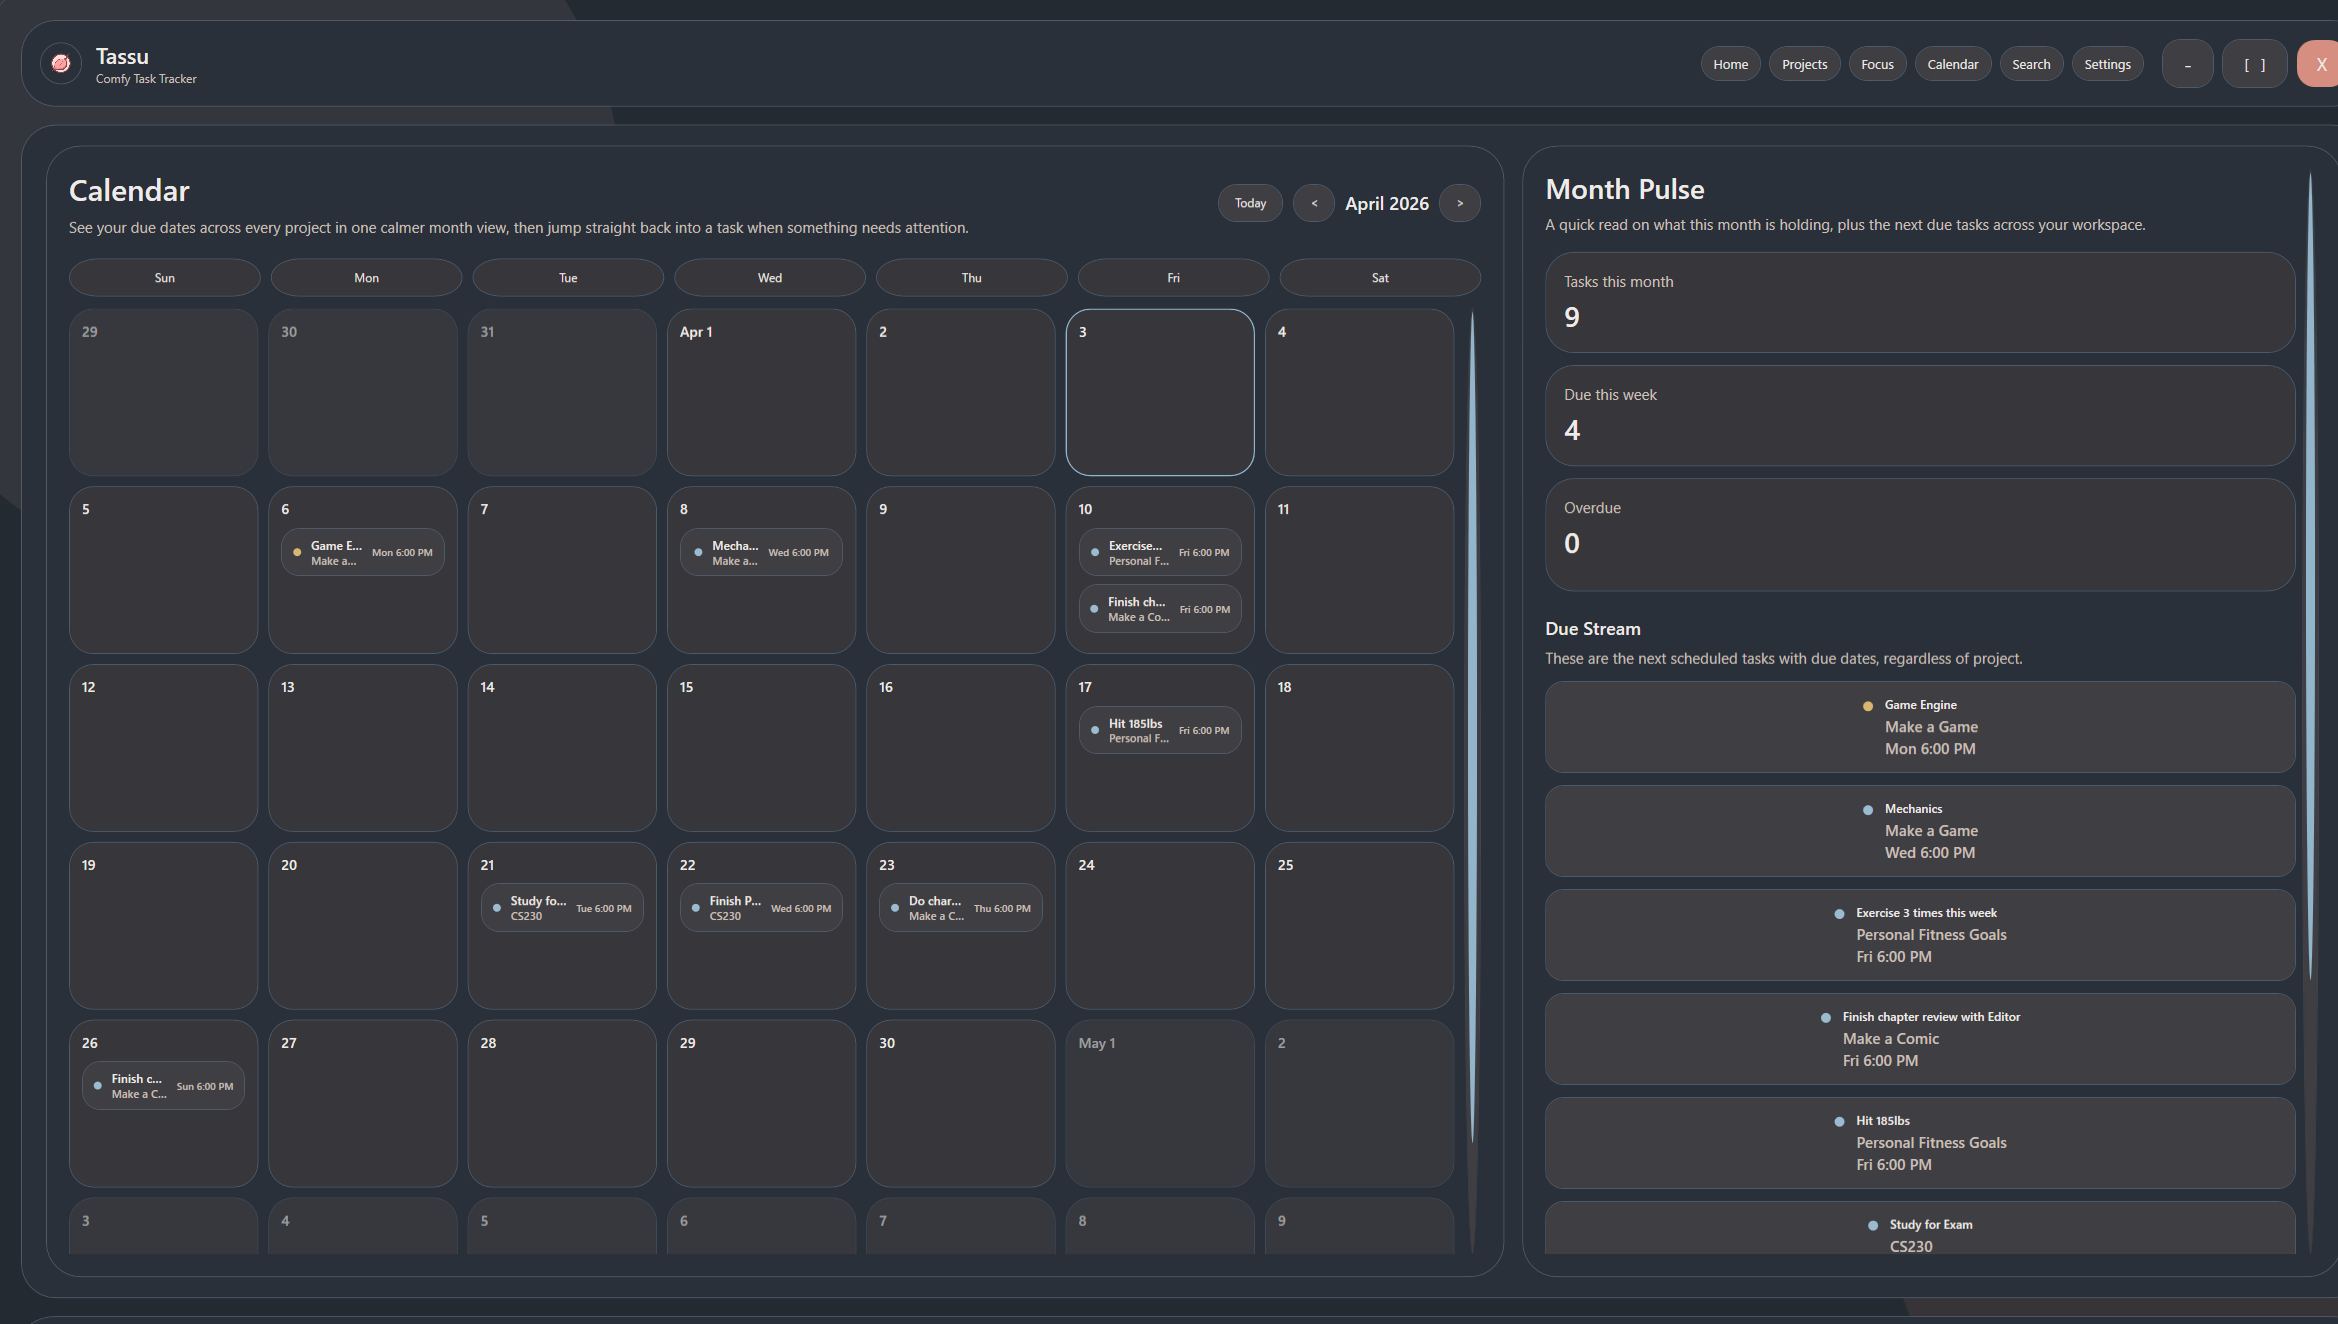
Task: Open the Projects page
Action: [x=1804, y=64]
